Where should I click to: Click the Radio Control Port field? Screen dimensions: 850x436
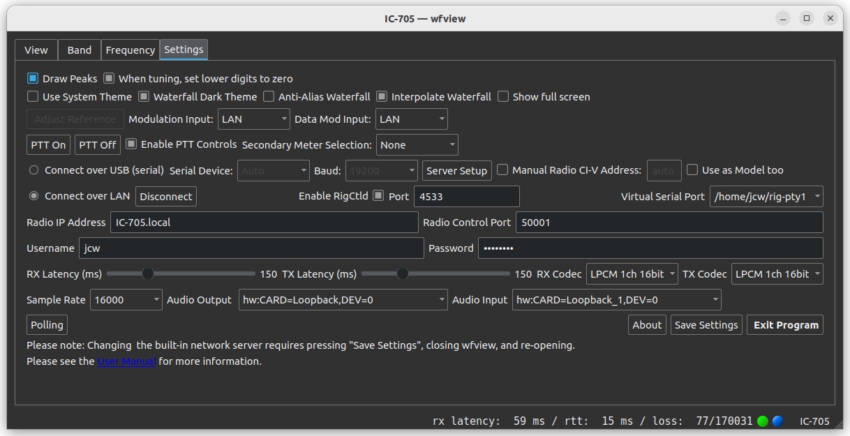point(669,222)
